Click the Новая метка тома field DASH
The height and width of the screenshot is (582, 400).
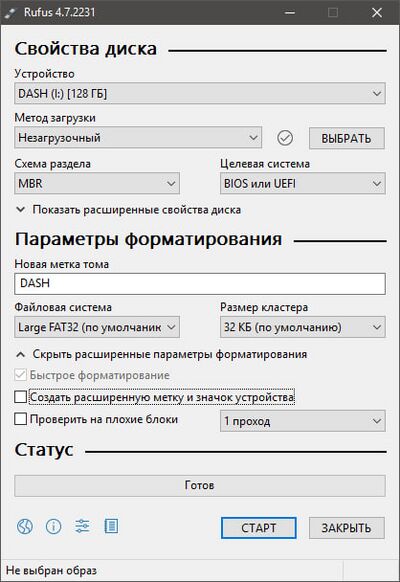tap(200, 284)
